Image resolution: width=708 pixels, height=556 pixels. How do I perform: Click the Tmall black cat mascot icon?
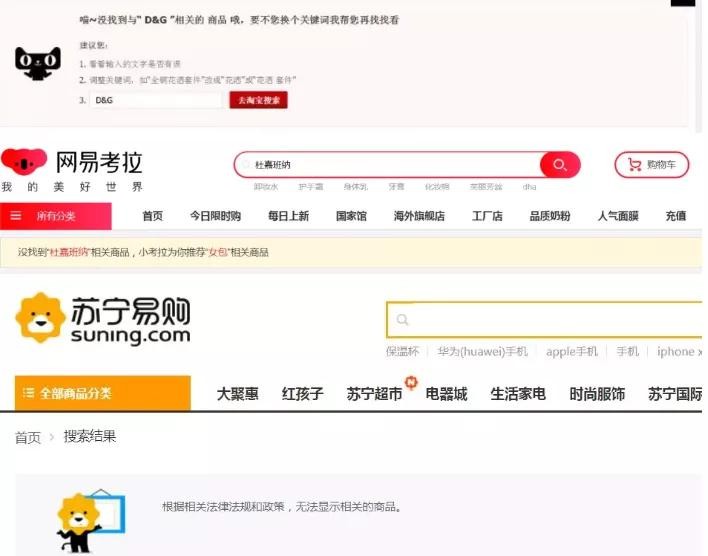38,63
